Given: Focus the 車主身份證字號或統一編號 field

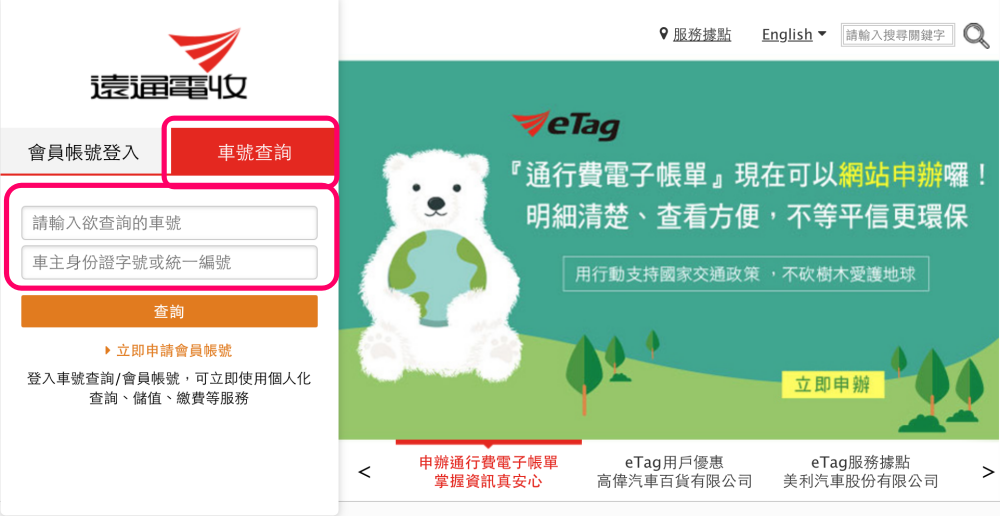Looking at the screenshot, I should pyautogui.click(x=169, y=262).
